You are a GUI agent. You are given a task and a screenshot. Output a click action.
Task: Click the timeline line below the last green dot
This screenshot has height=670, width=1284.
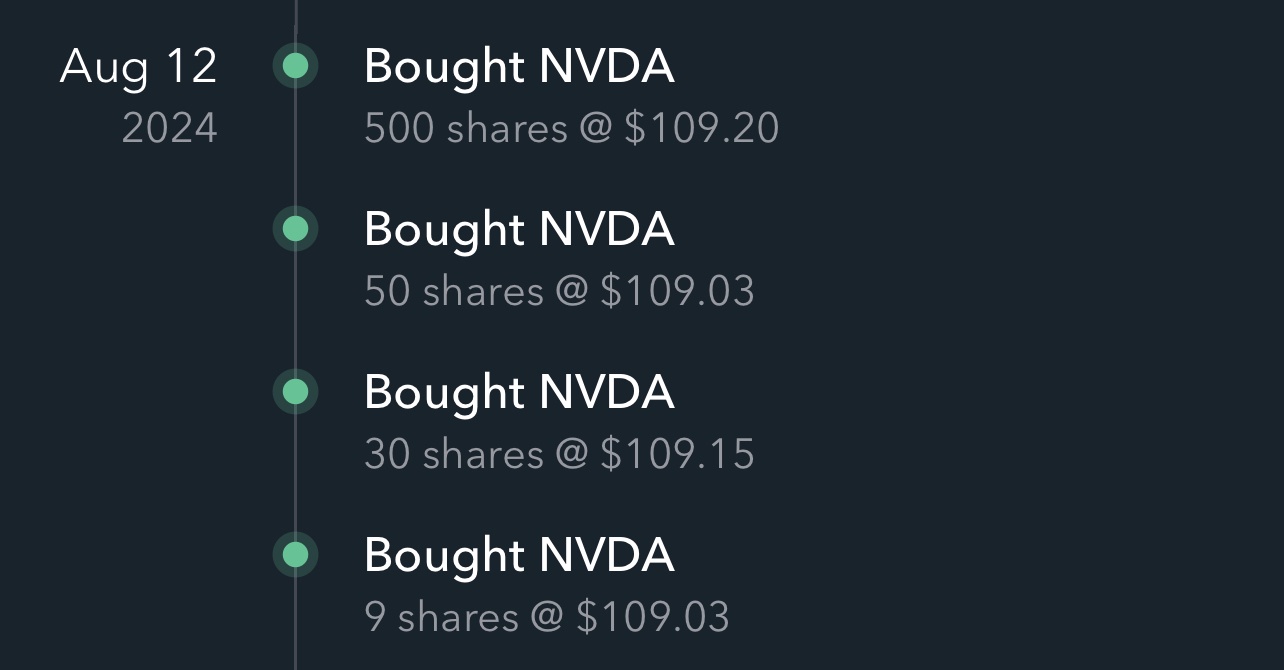(x=296, y=625)
